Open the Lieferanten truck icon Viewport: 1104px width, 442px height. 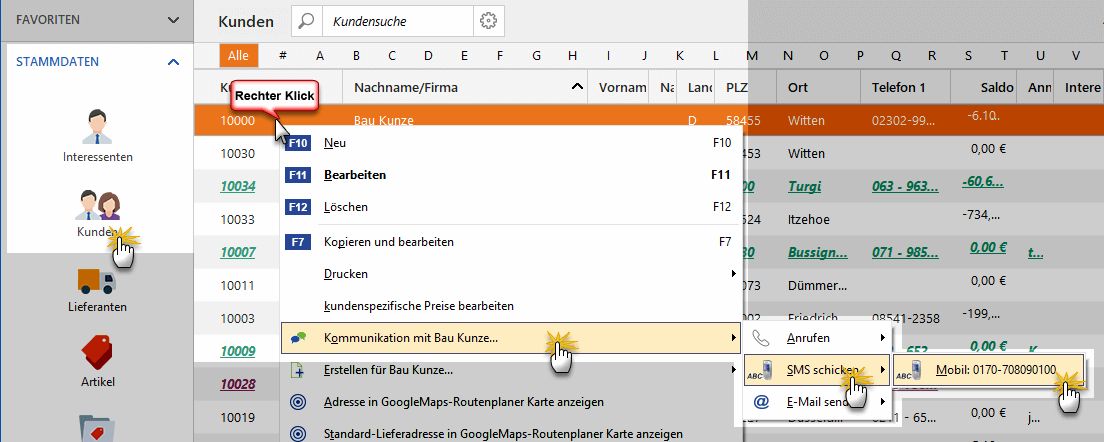click(x=96, y=281)
